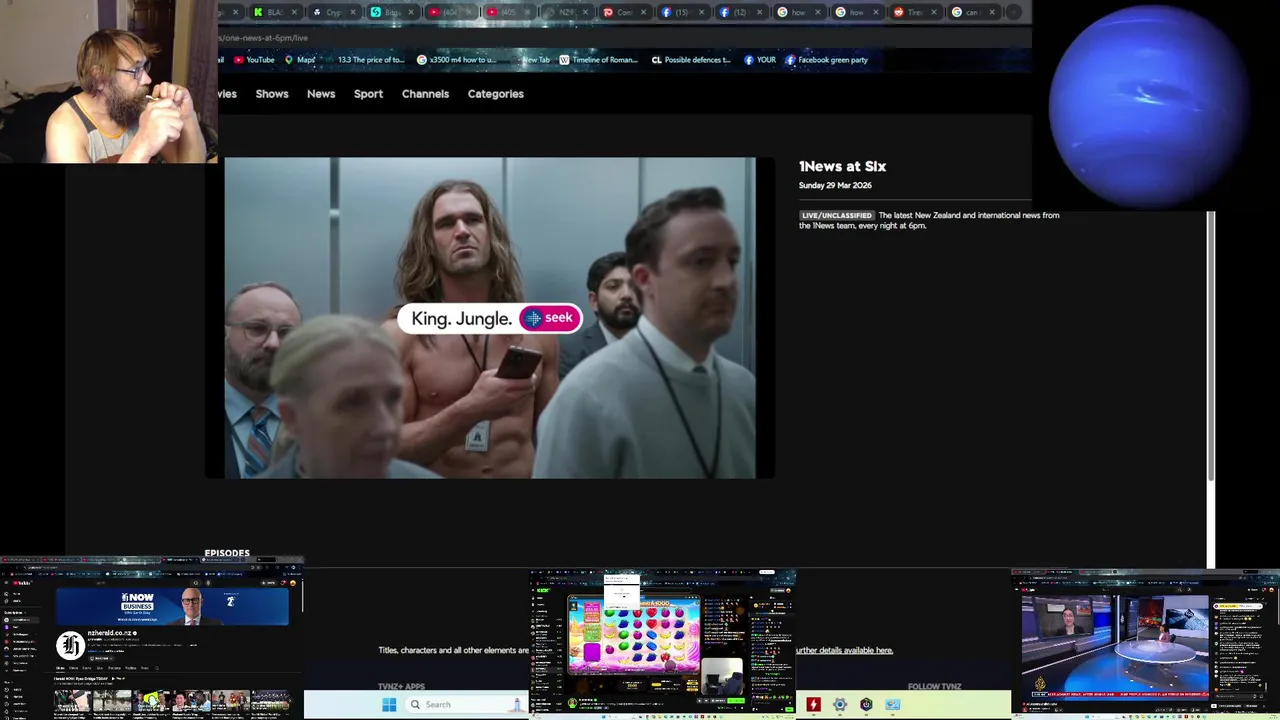Click the 'Sunday 29 Mar 2026' date text
Screen dimensions: 1280x720
click(835, 185)
